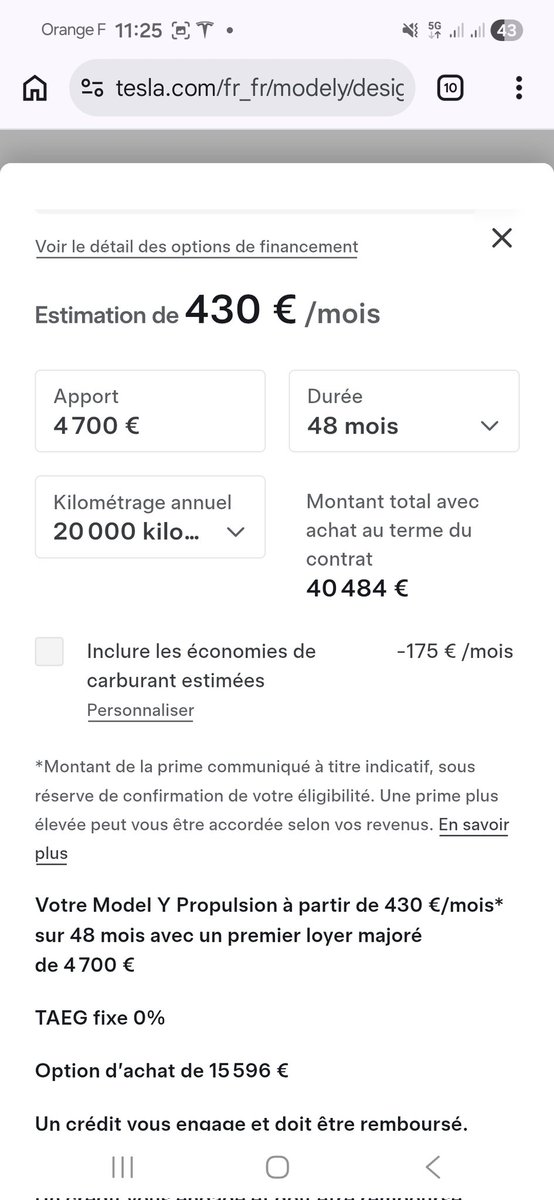The height and width of the screenshot is (1200, 554).
Task: Tap the Android back navigation arrow
Action: [x=433, y=1166]
